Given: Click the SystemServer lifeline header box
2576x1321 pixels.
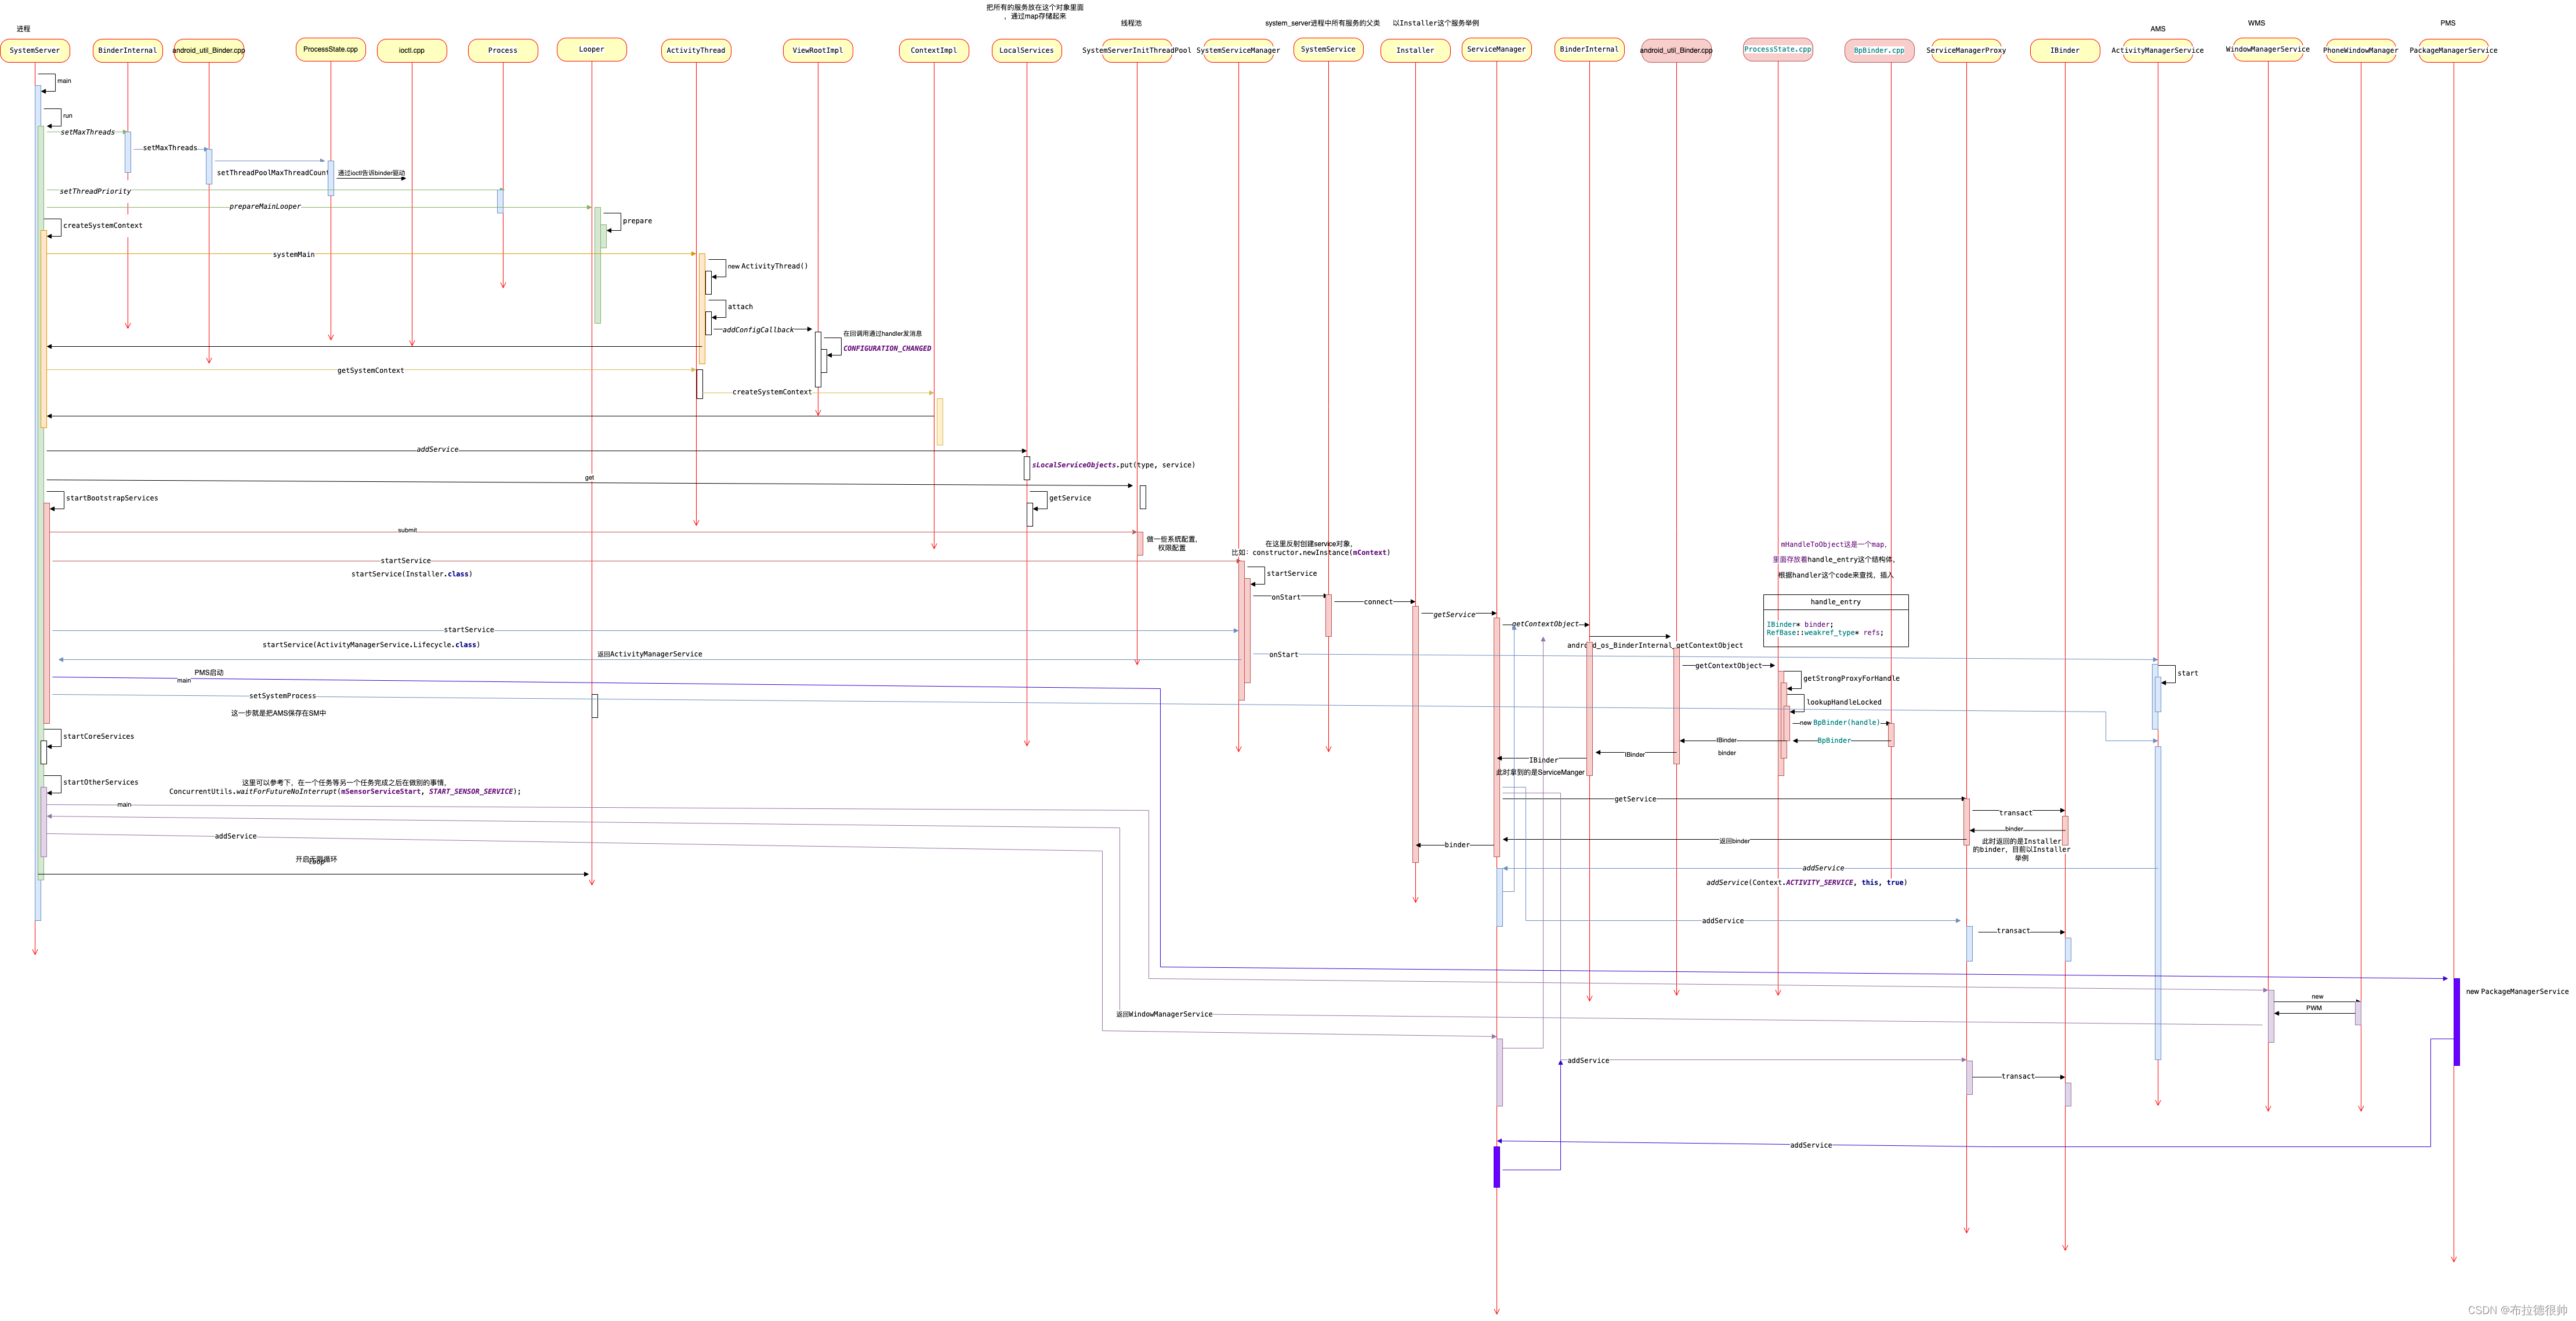Looking at the screenshot, I should click(35, 50).
